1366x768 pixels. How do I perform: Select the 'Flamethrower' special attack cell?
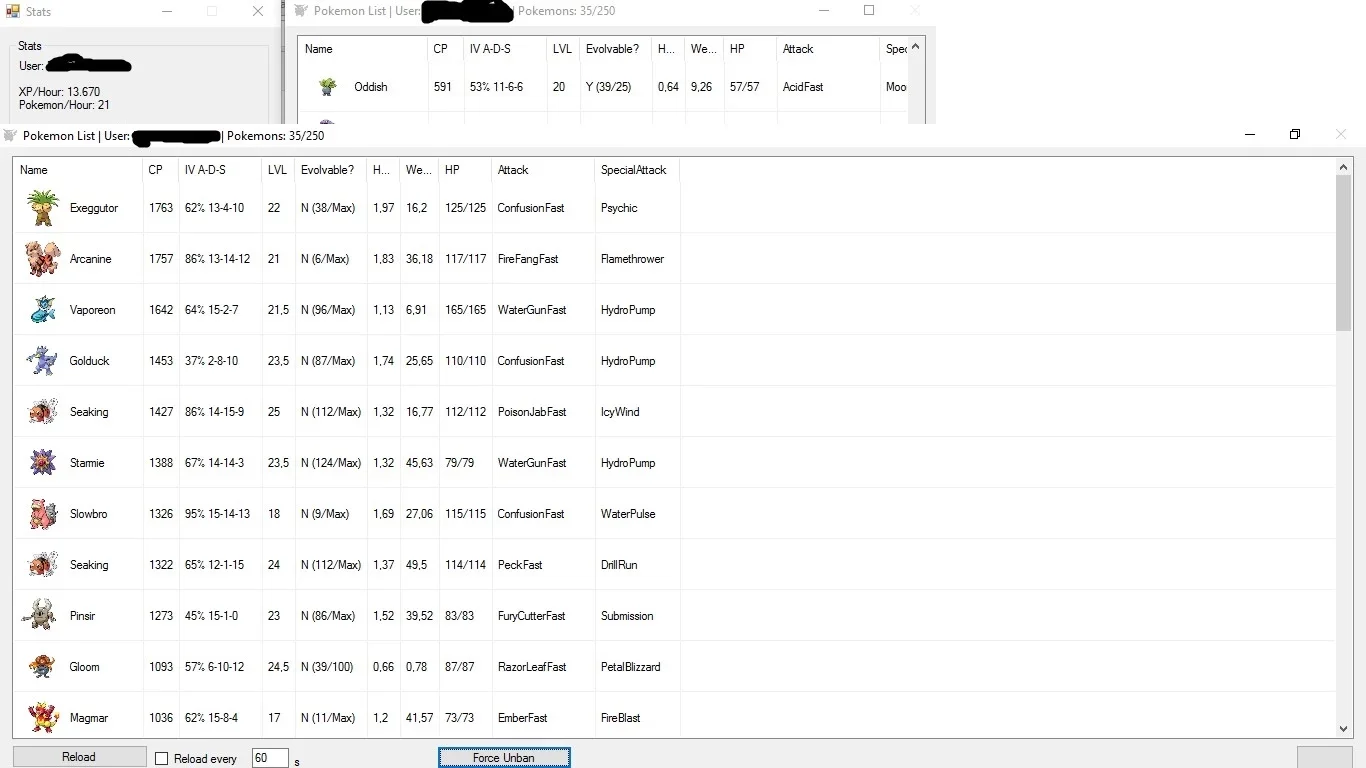(x=632, y=259)
